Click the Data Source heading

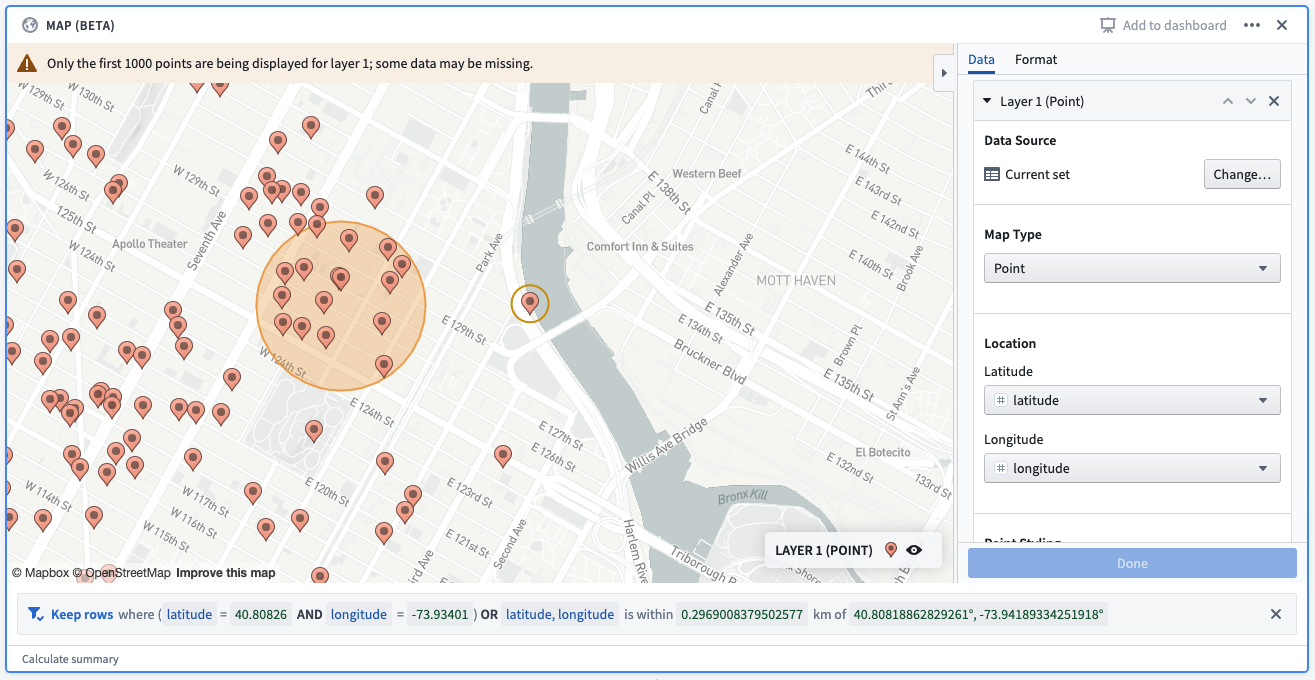[x=1020, y=141]
